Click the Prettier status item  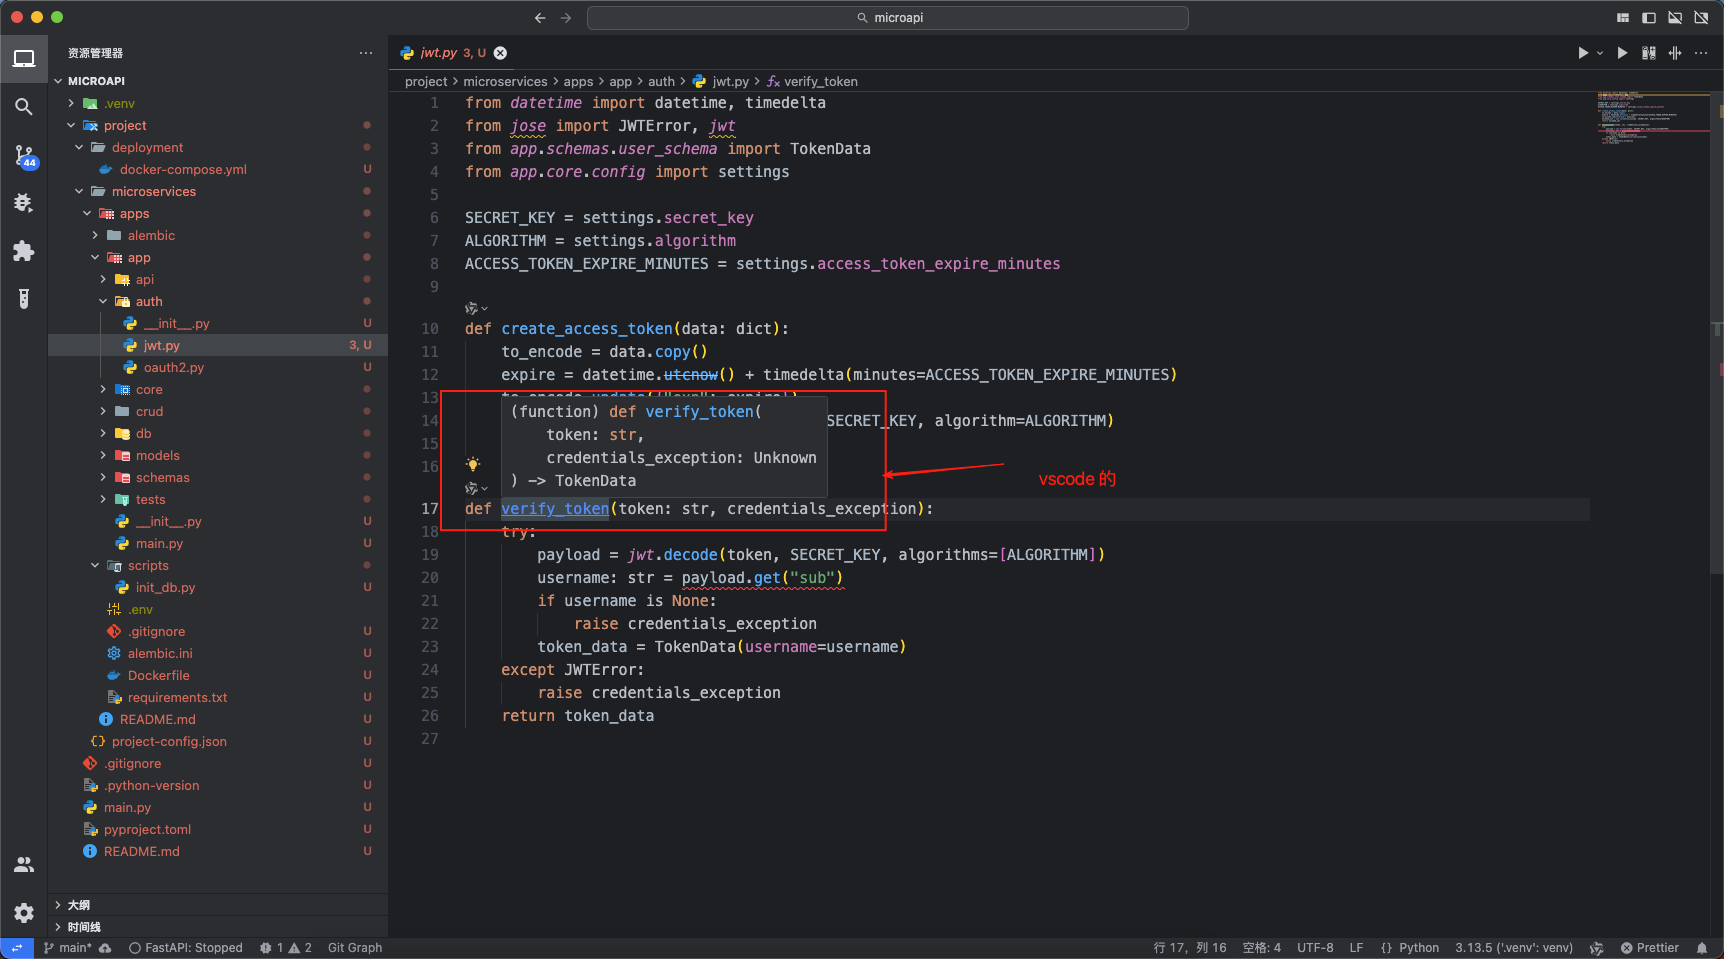pos(1650,948)
